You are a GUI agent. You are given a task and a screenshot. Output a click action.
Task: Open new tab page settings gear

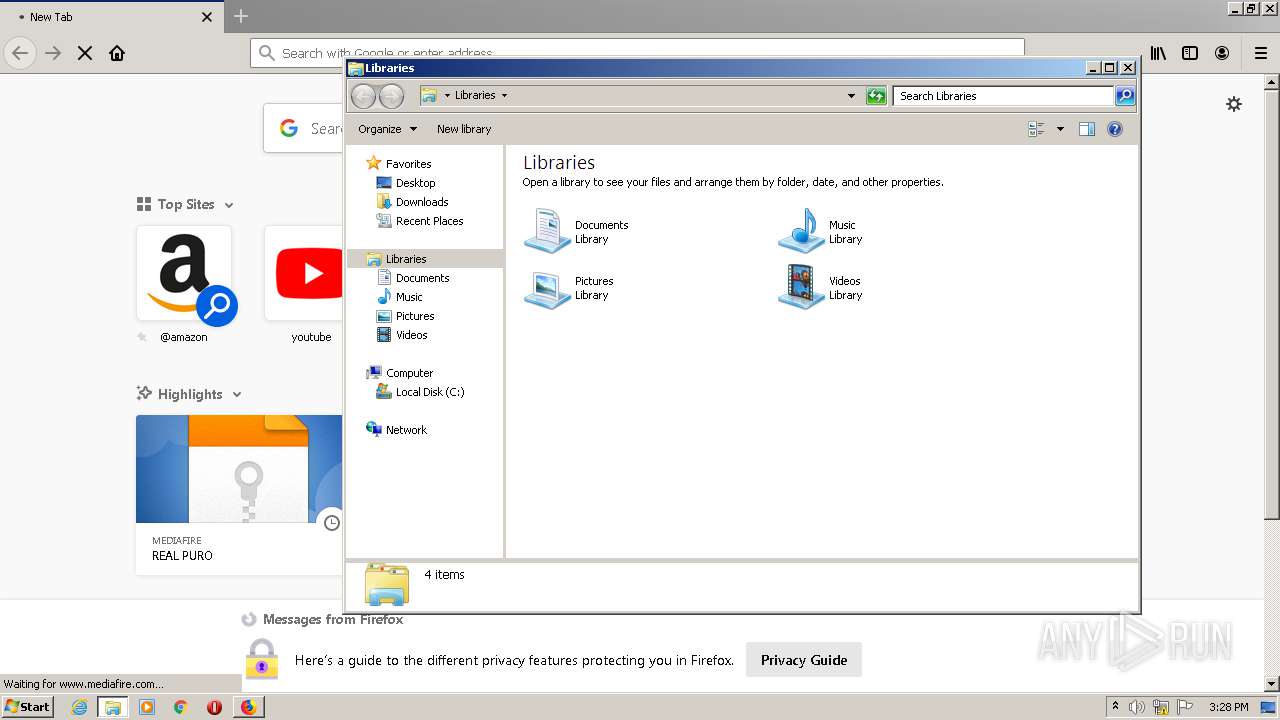tap(1234, 104)
